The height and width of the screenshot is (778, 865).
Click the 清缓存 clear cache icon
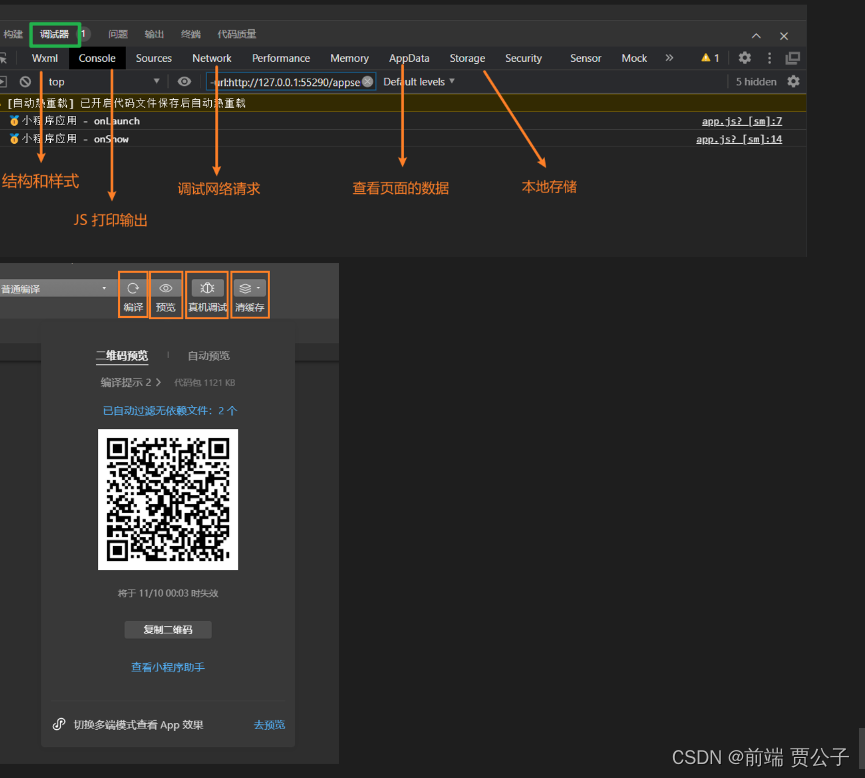coord(250,288)
